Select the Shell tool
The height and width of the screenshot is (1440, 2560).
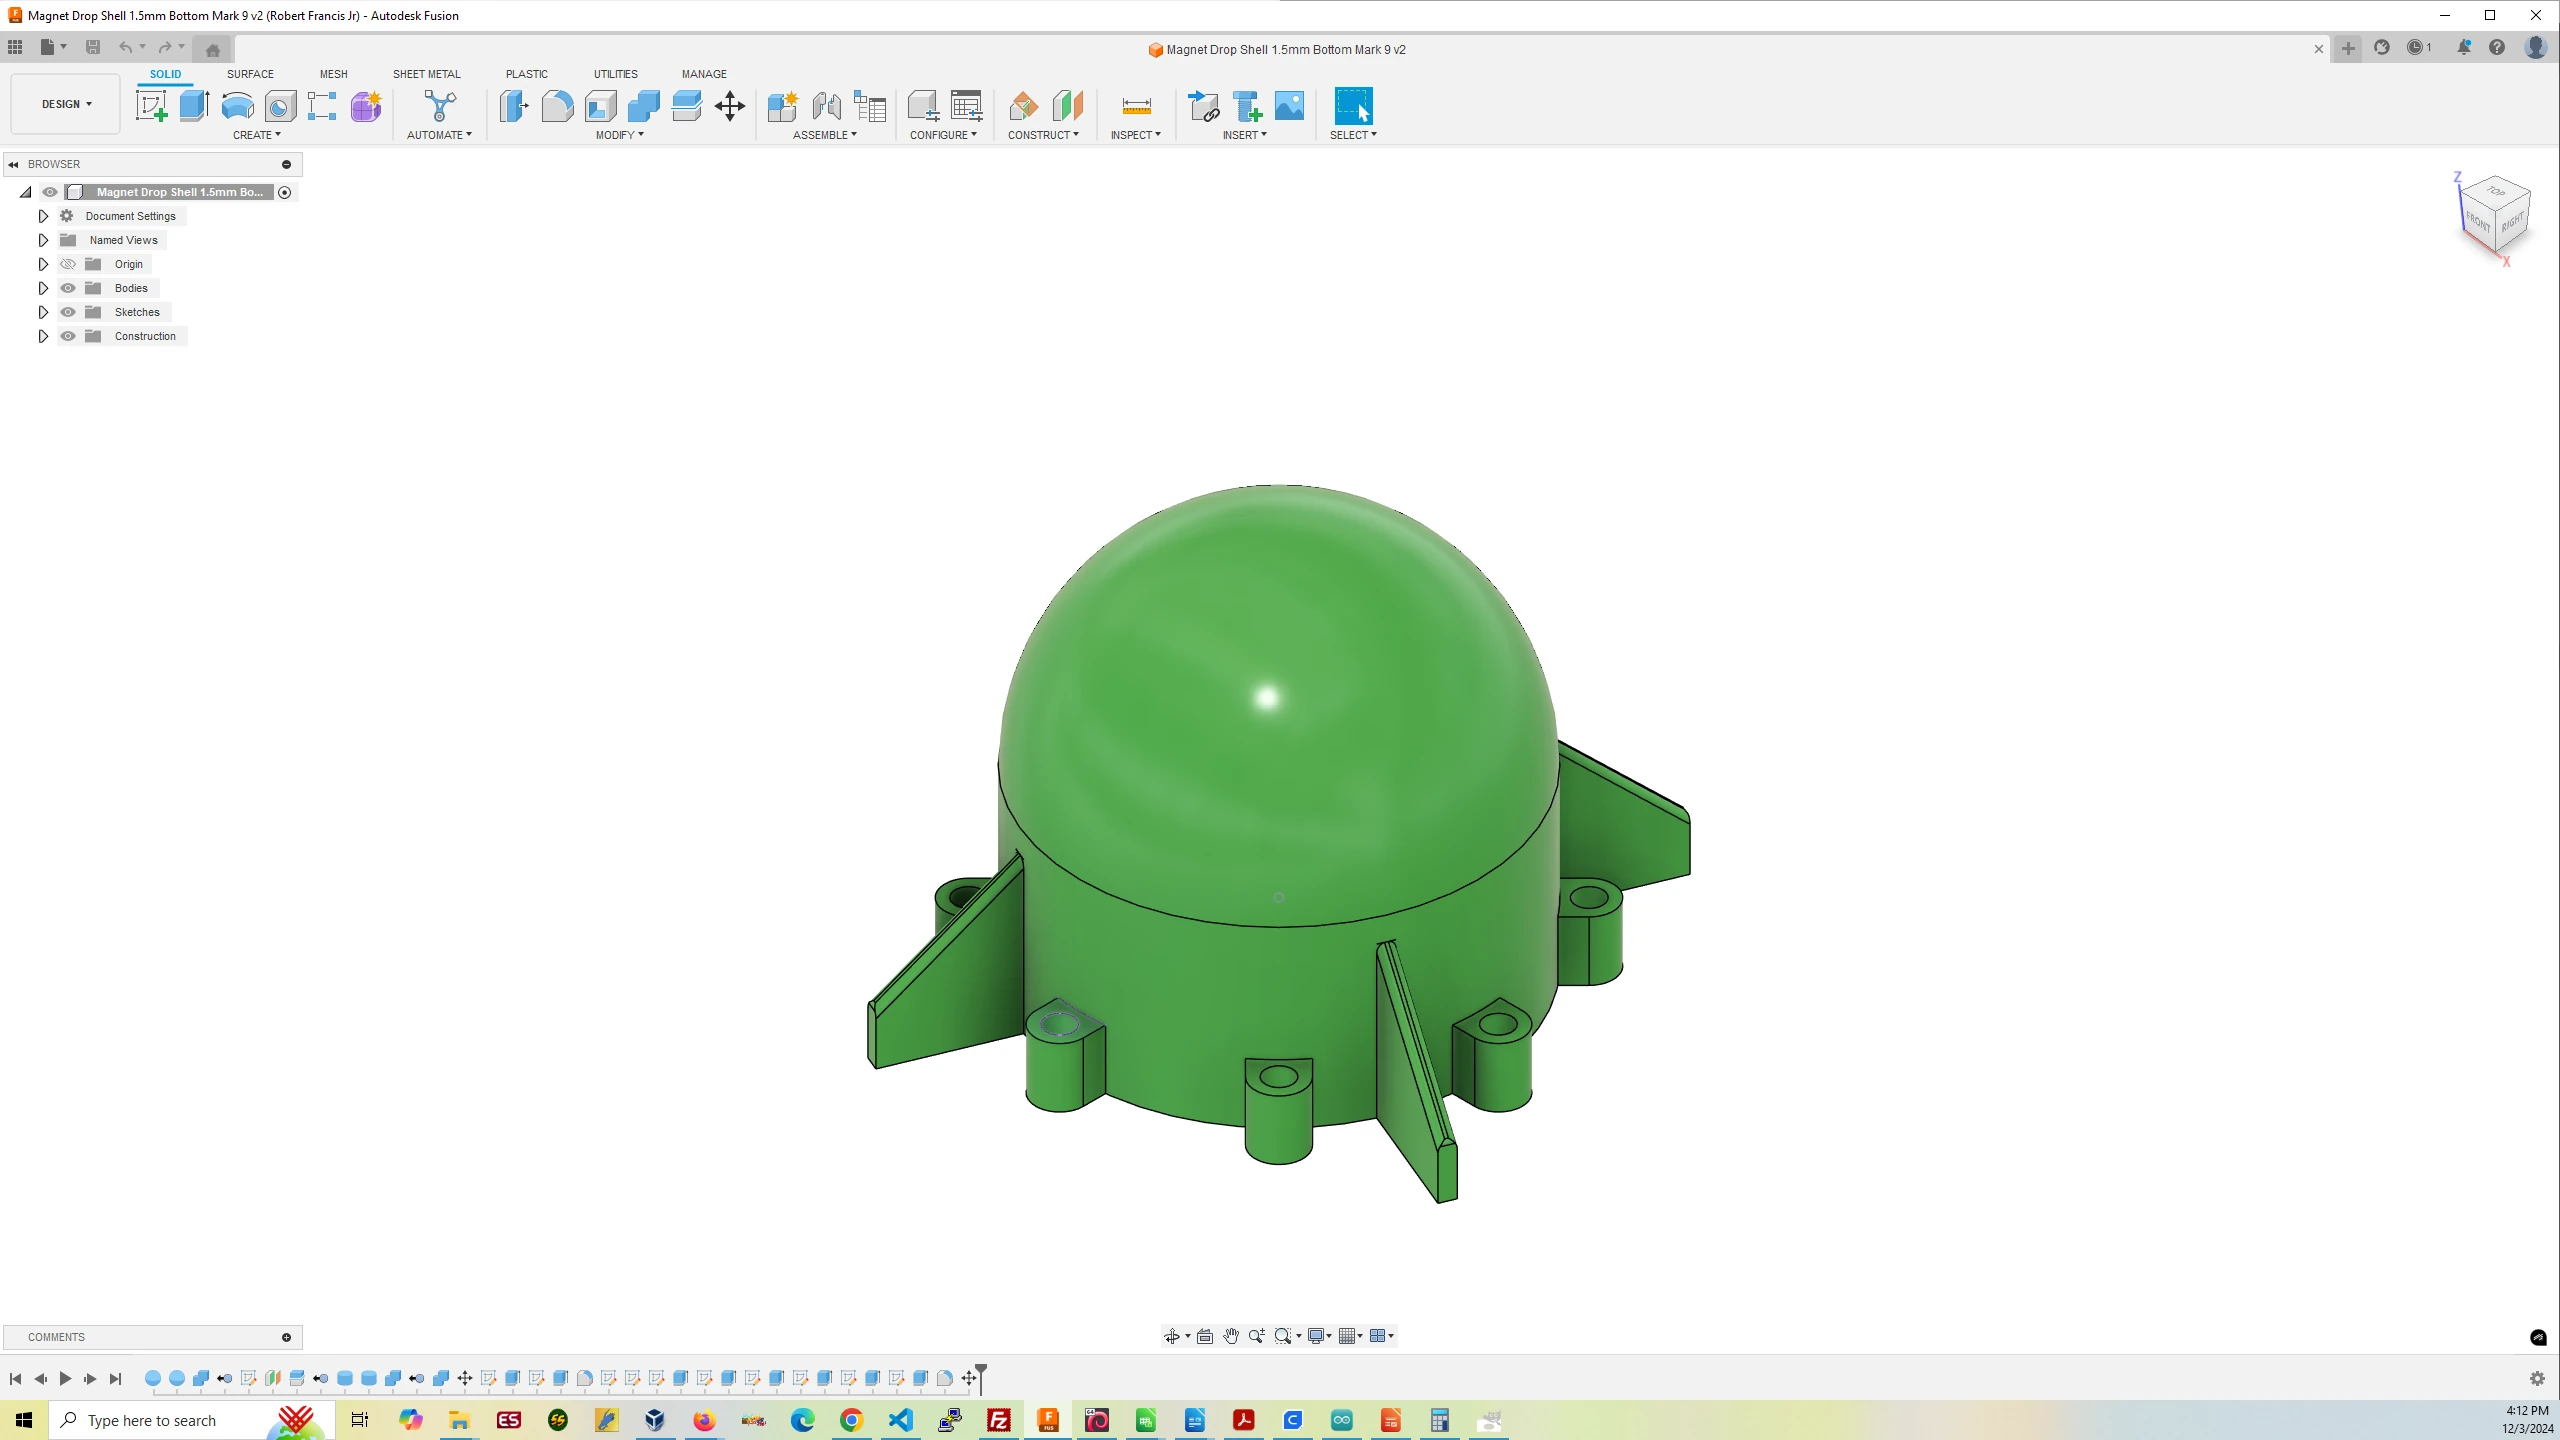(x=600, y=105)
